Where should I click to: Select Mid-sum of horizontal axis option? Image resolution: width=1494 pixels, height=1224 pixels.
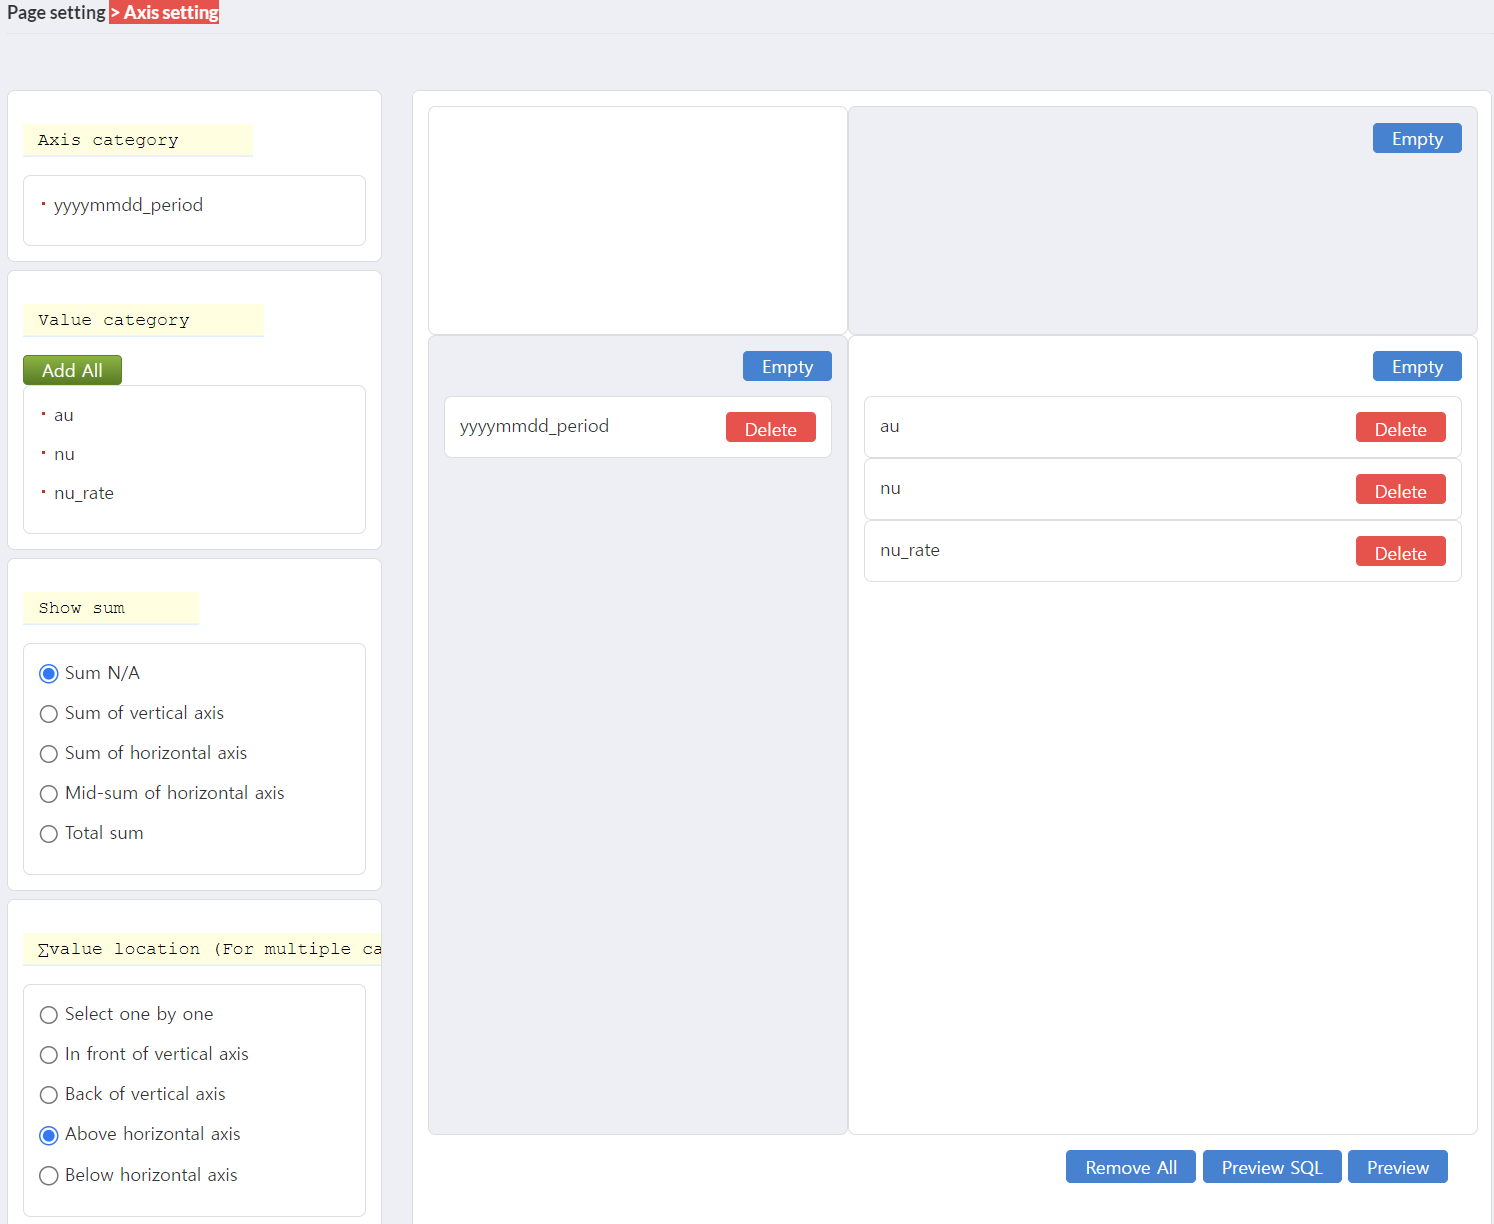[48, 794]
